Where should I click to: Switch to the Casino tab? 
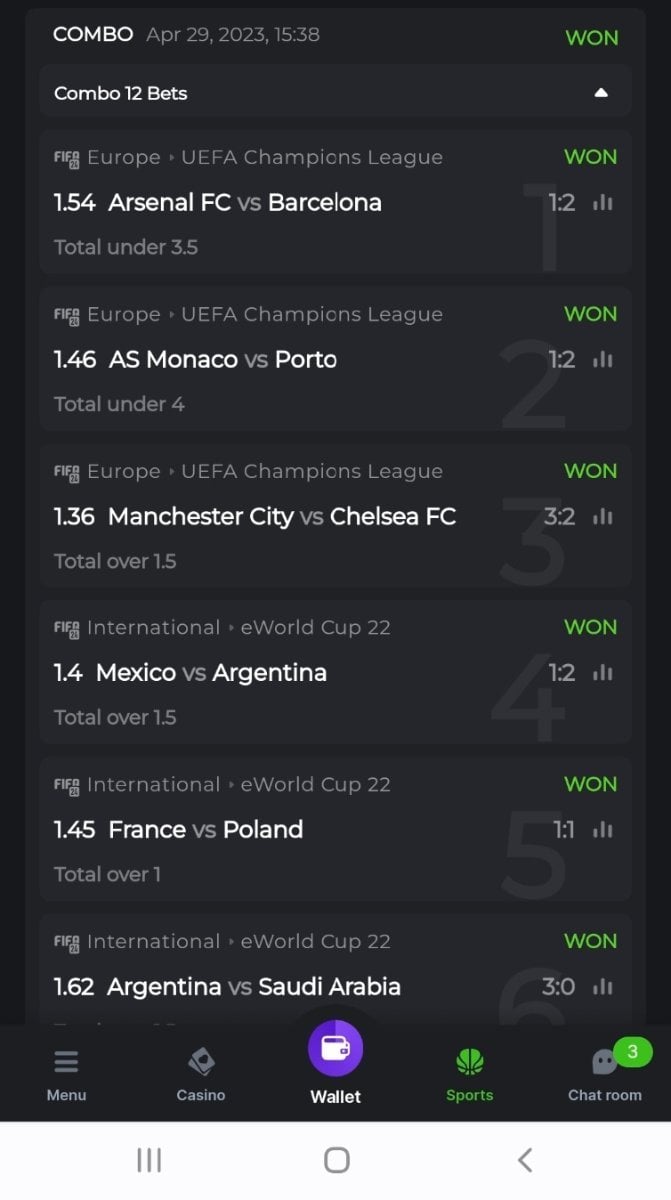point(201,1073)
